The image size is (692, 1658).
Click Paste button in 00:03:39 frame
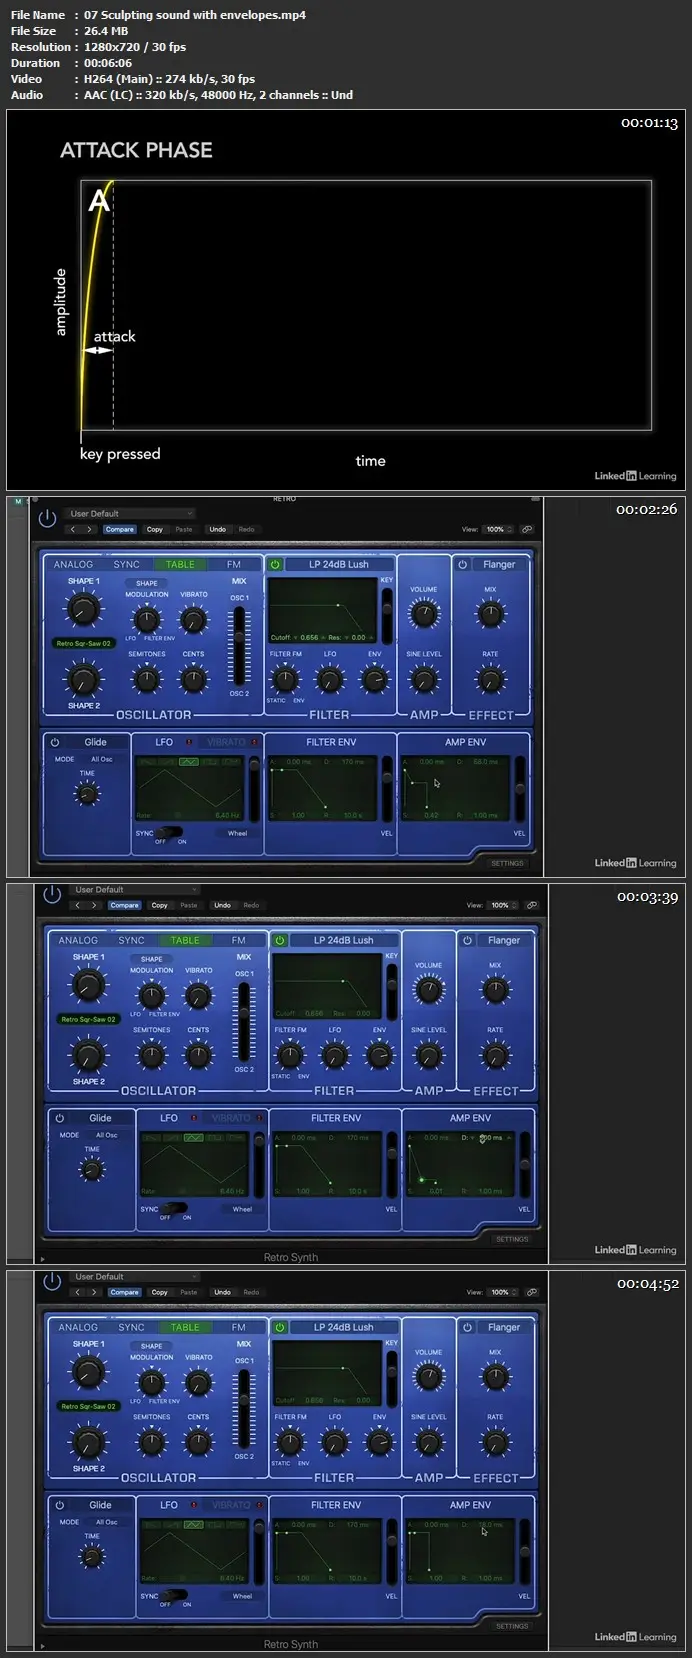[x=189, y=905]
